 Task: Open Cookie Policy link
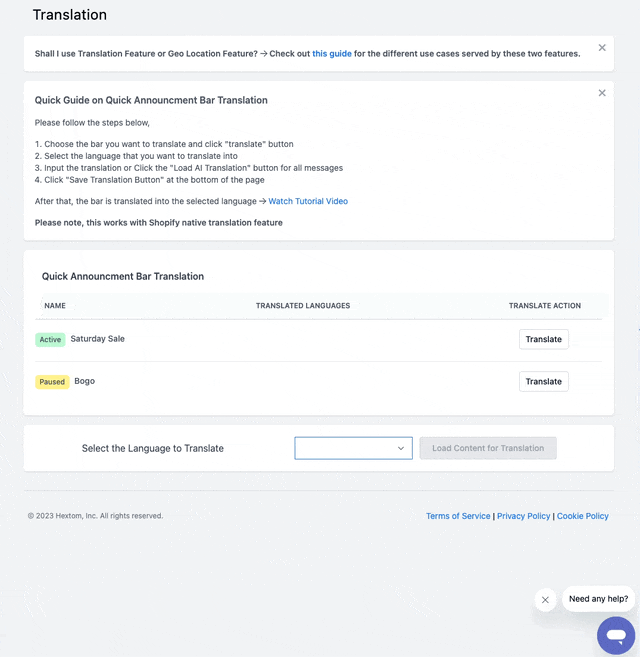point(583,516)
